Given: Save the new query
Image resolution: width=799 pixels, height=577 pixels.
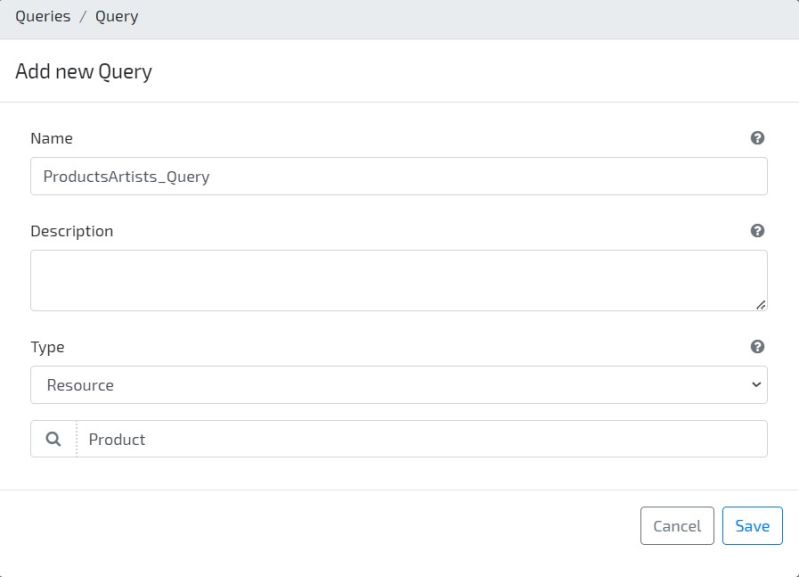Looking at the screenshot, I should point(752,526).
